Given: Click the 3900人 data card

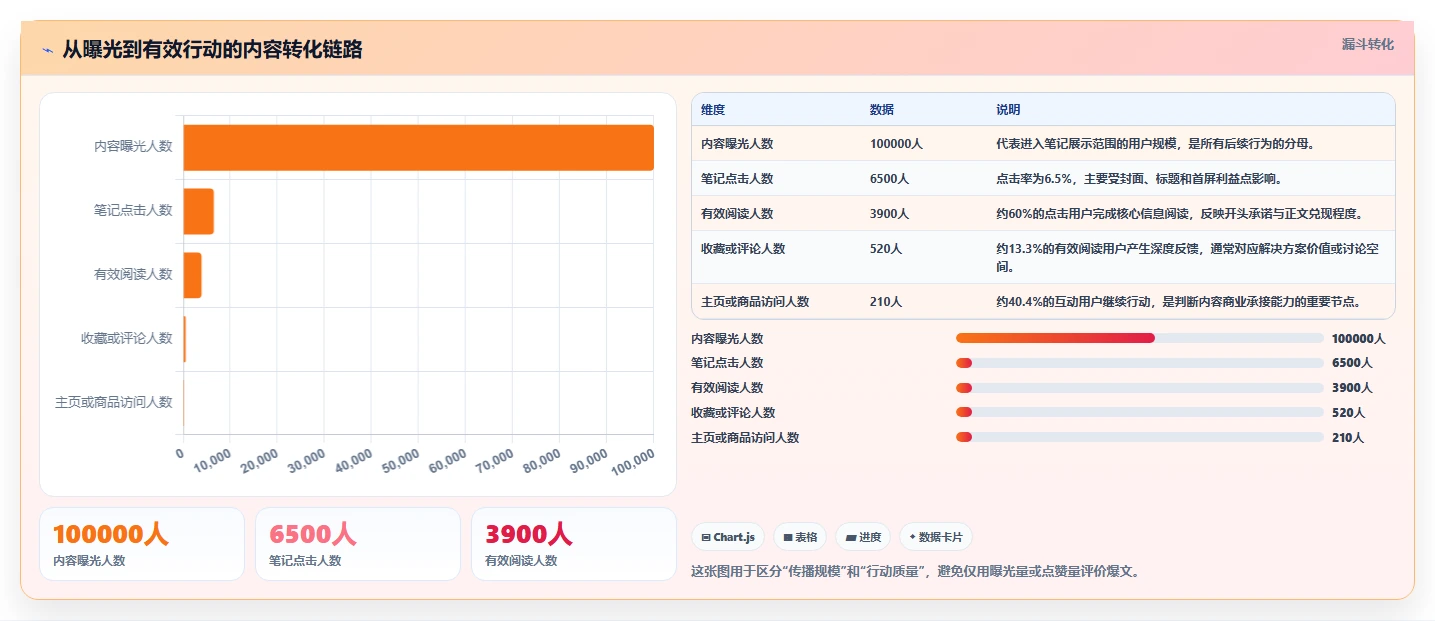Looking at the screenshot, I should tap(574, 544).
